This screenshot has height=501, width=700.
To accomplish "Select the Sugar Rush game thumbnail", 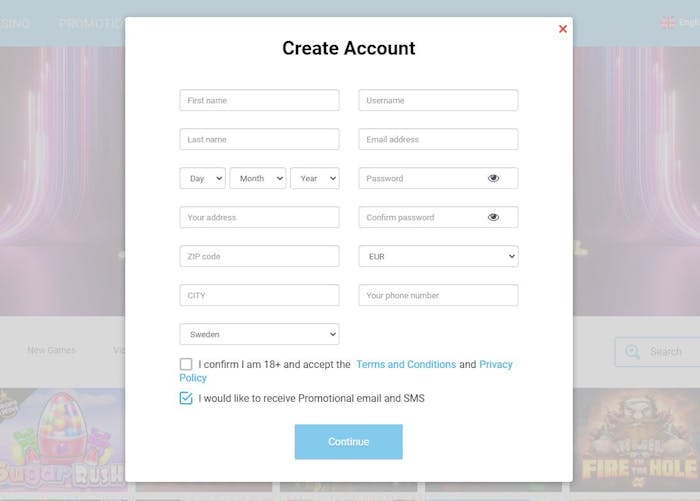I will 62,440.
